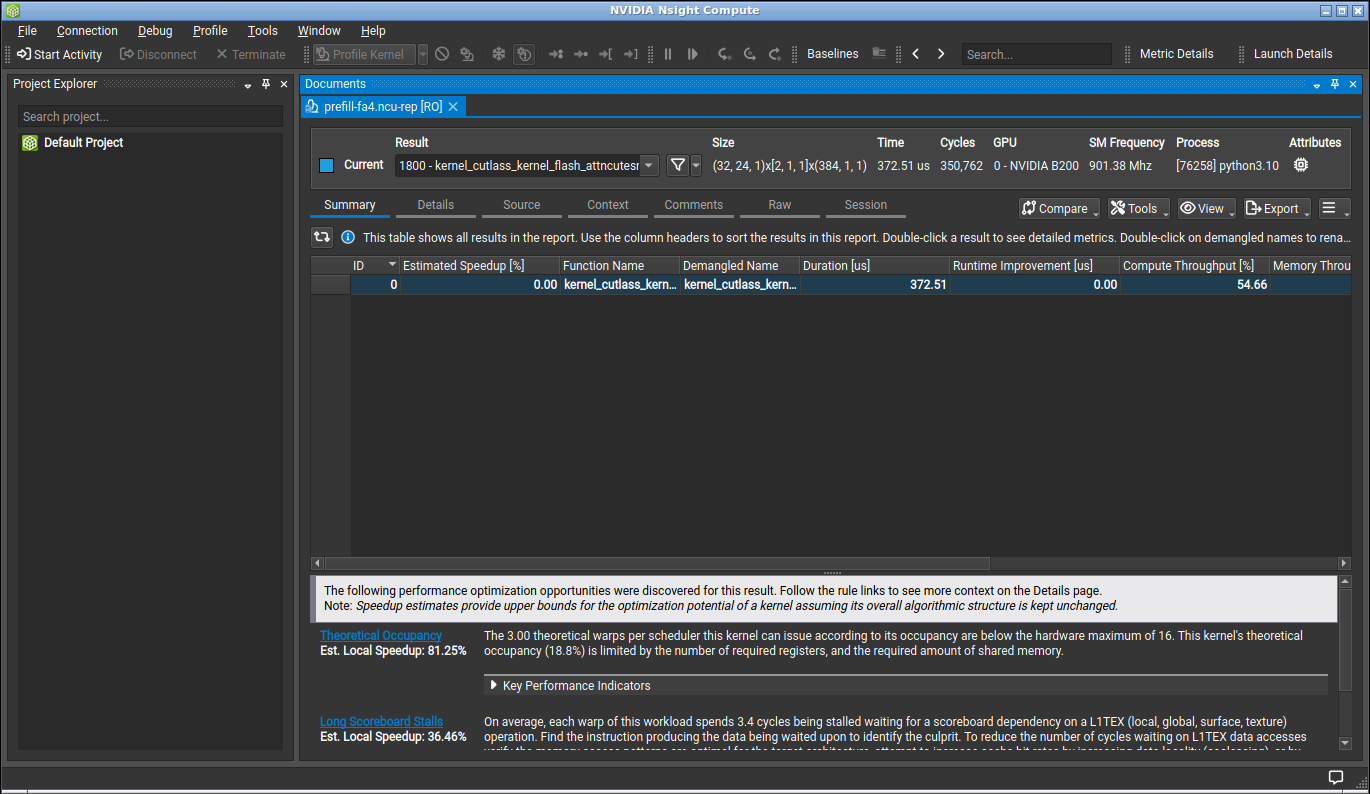Click the blue info icon
The width and height of the screenshot is (1370, 794).
(348, 237)
